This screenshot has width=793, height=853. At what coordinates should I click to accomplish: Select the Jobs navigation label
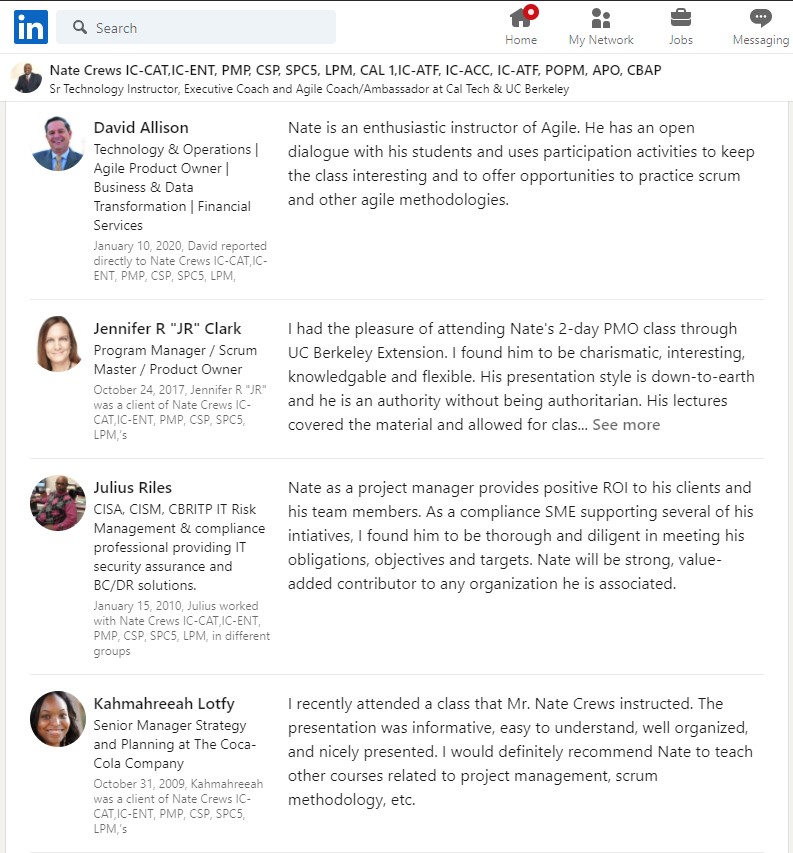point(680,40)
